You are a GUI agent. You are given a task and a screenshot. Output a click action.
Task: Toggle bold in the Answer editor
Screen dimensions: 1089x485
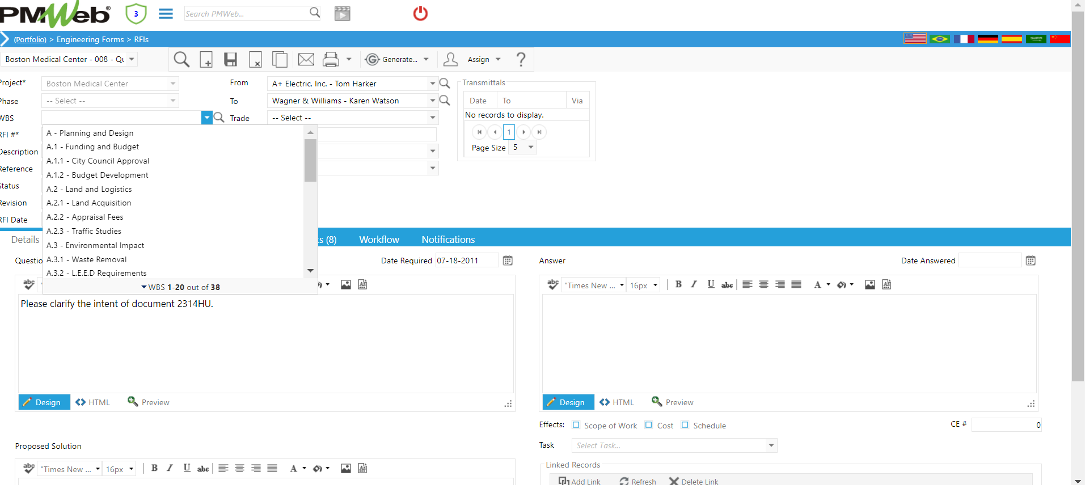pyautogui.click(x=679, y=284)
